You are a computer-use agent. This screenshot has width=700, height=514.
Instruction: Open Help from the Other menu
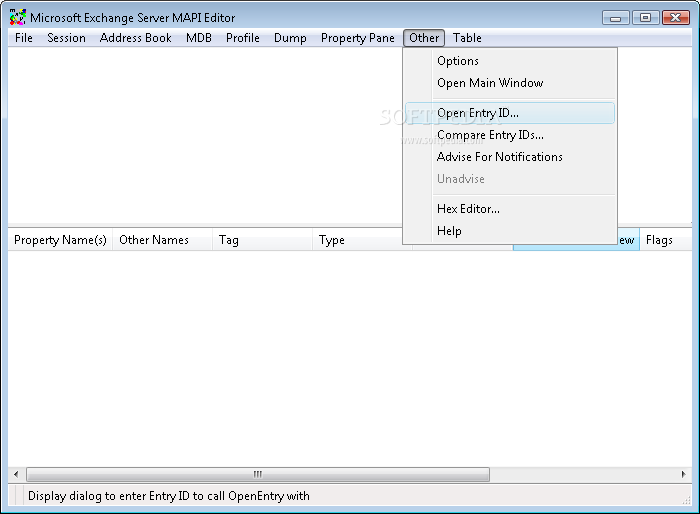point(509,231)
